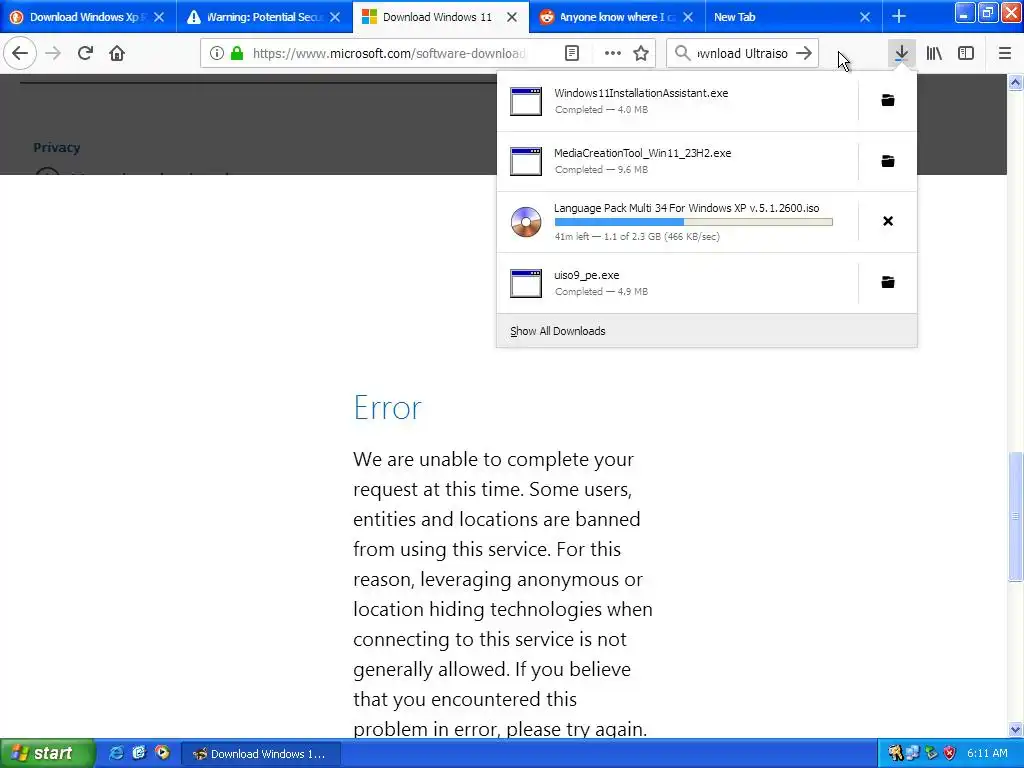Close the Download Windows 11 tab
This screenshot has width=1024, height=768.
[512, 17]
